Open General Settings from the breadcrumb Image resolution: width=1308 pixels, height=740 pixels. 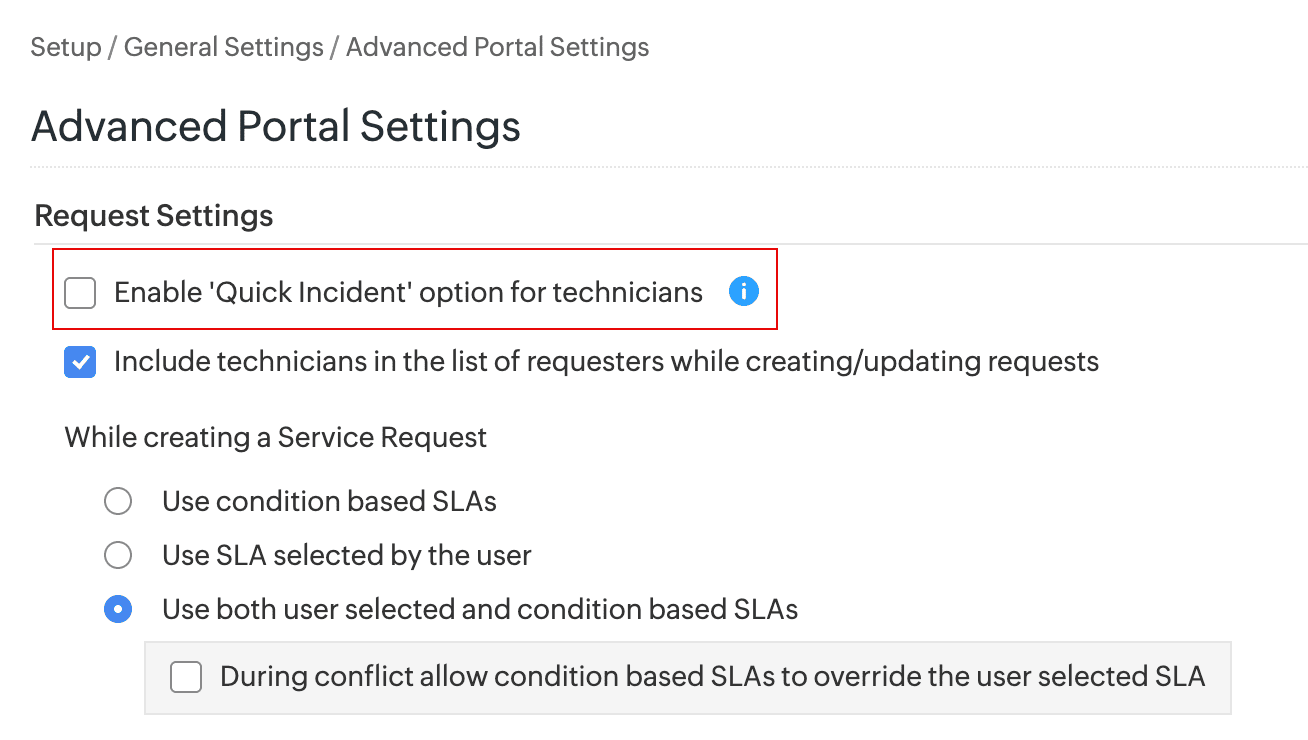(x=223, y=47)
